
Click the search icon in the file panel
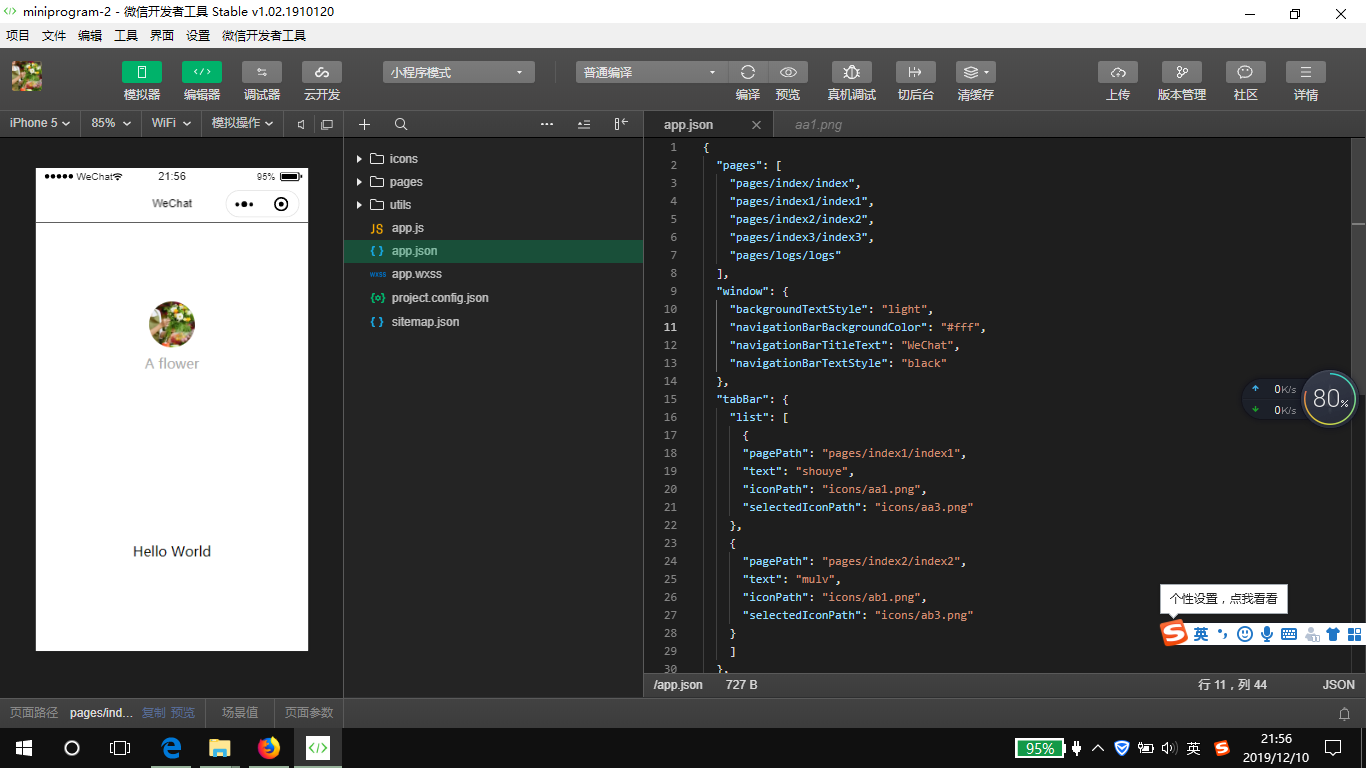pos(400,124)
